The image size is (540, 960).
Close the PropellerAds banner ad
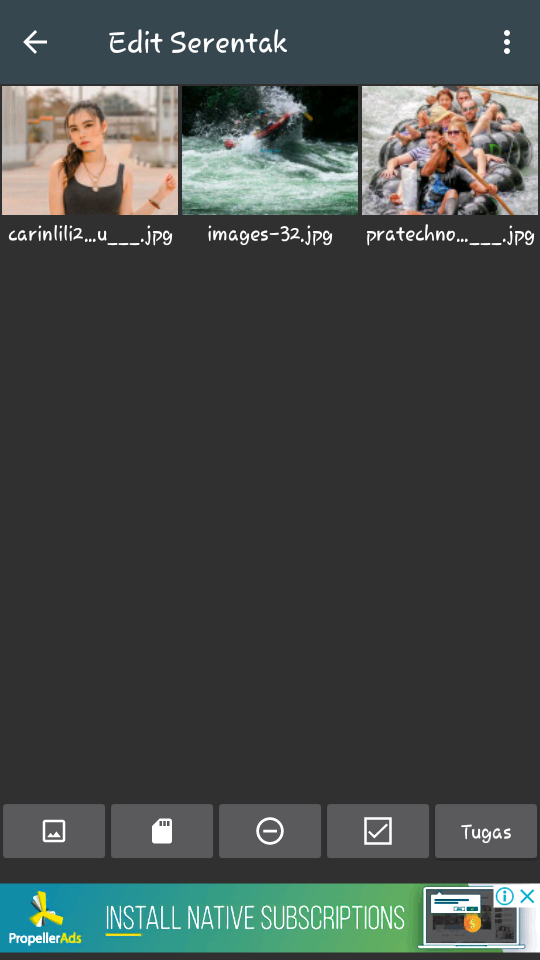[527, 897]
